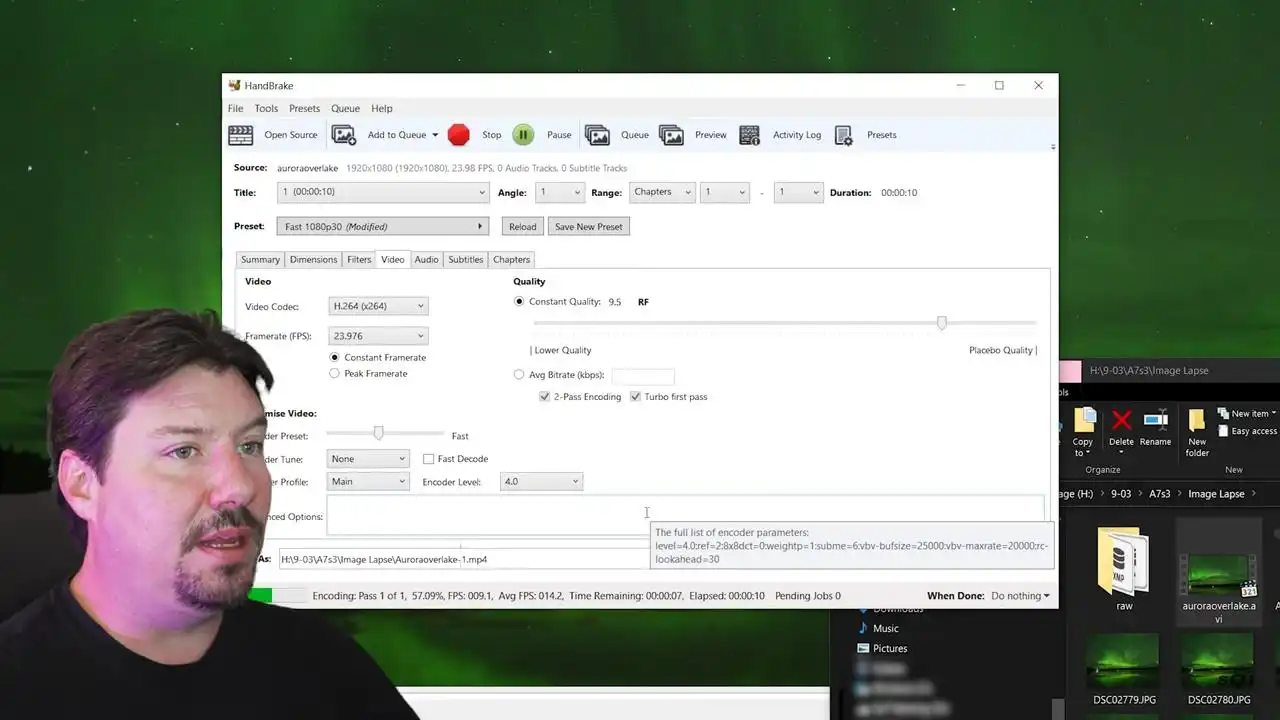Open the Add to Queue dropdown arrow
1280x720 pixels.
[435, 135]
